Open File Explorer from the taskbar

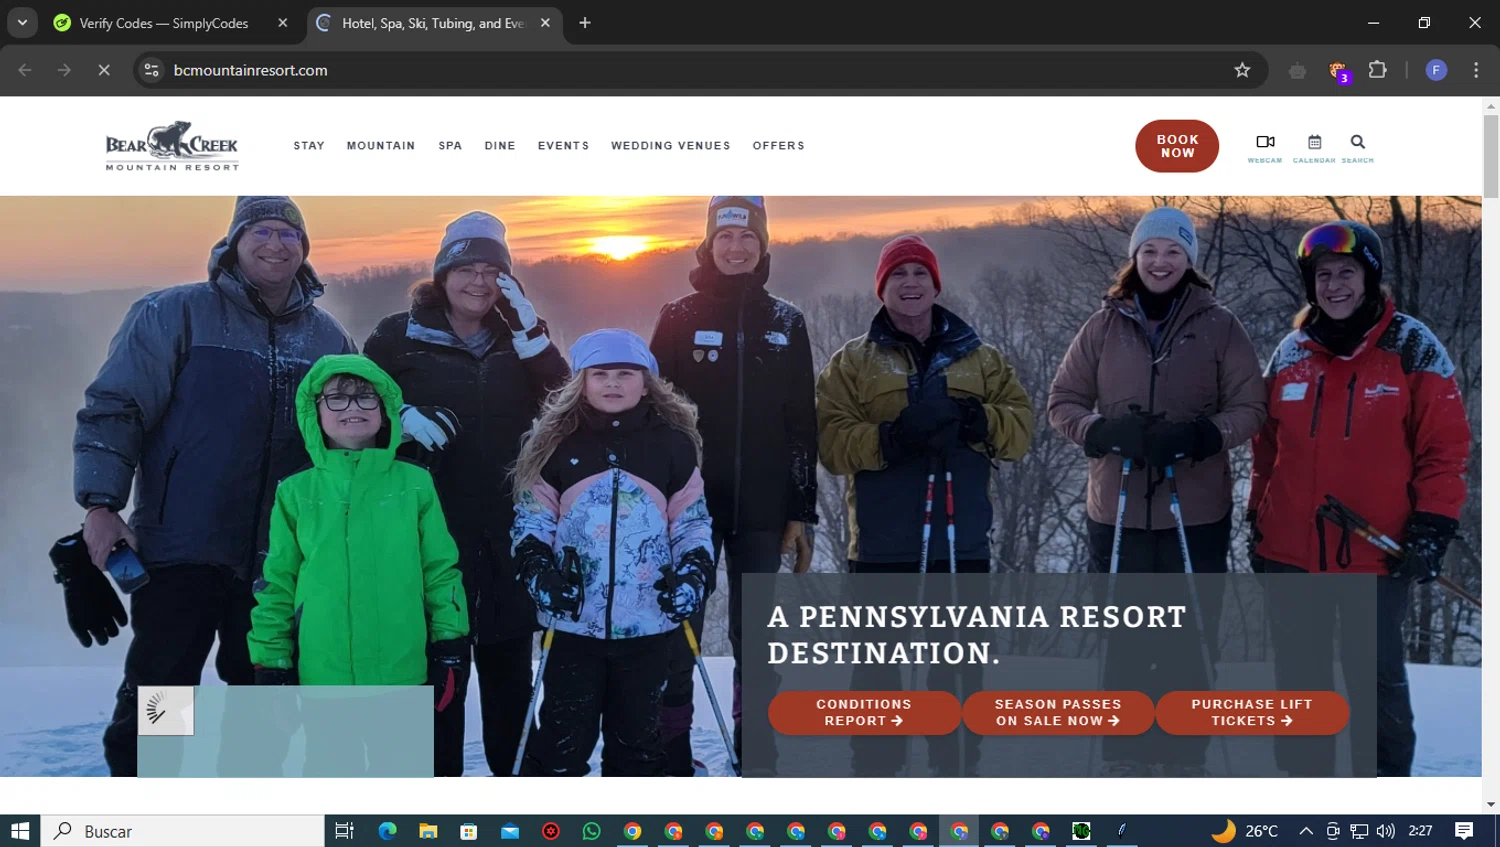point(428,831)
